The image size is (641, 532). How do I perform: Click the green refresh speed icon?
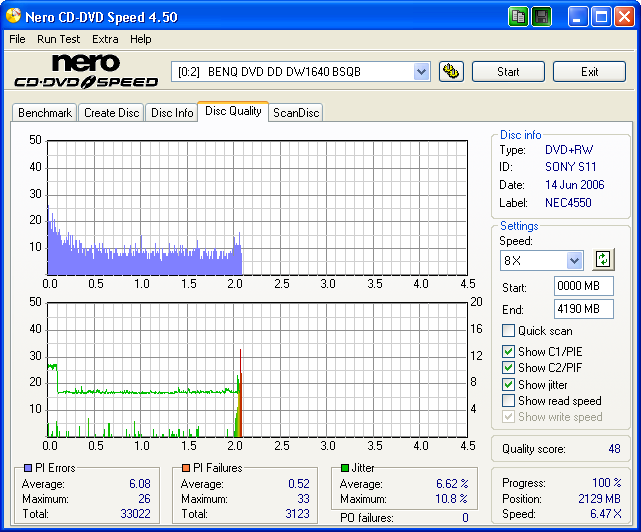602,260
